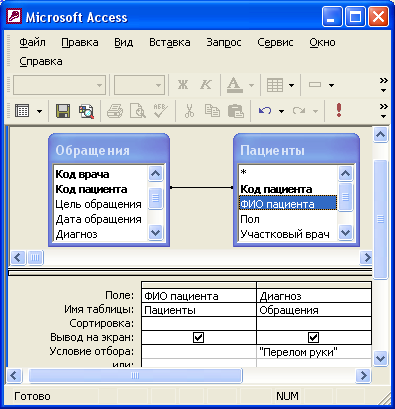Open gridlines dropdown arrow
Image resolution: width=395 pixels, height=409 pixels.
coord(291,85)
